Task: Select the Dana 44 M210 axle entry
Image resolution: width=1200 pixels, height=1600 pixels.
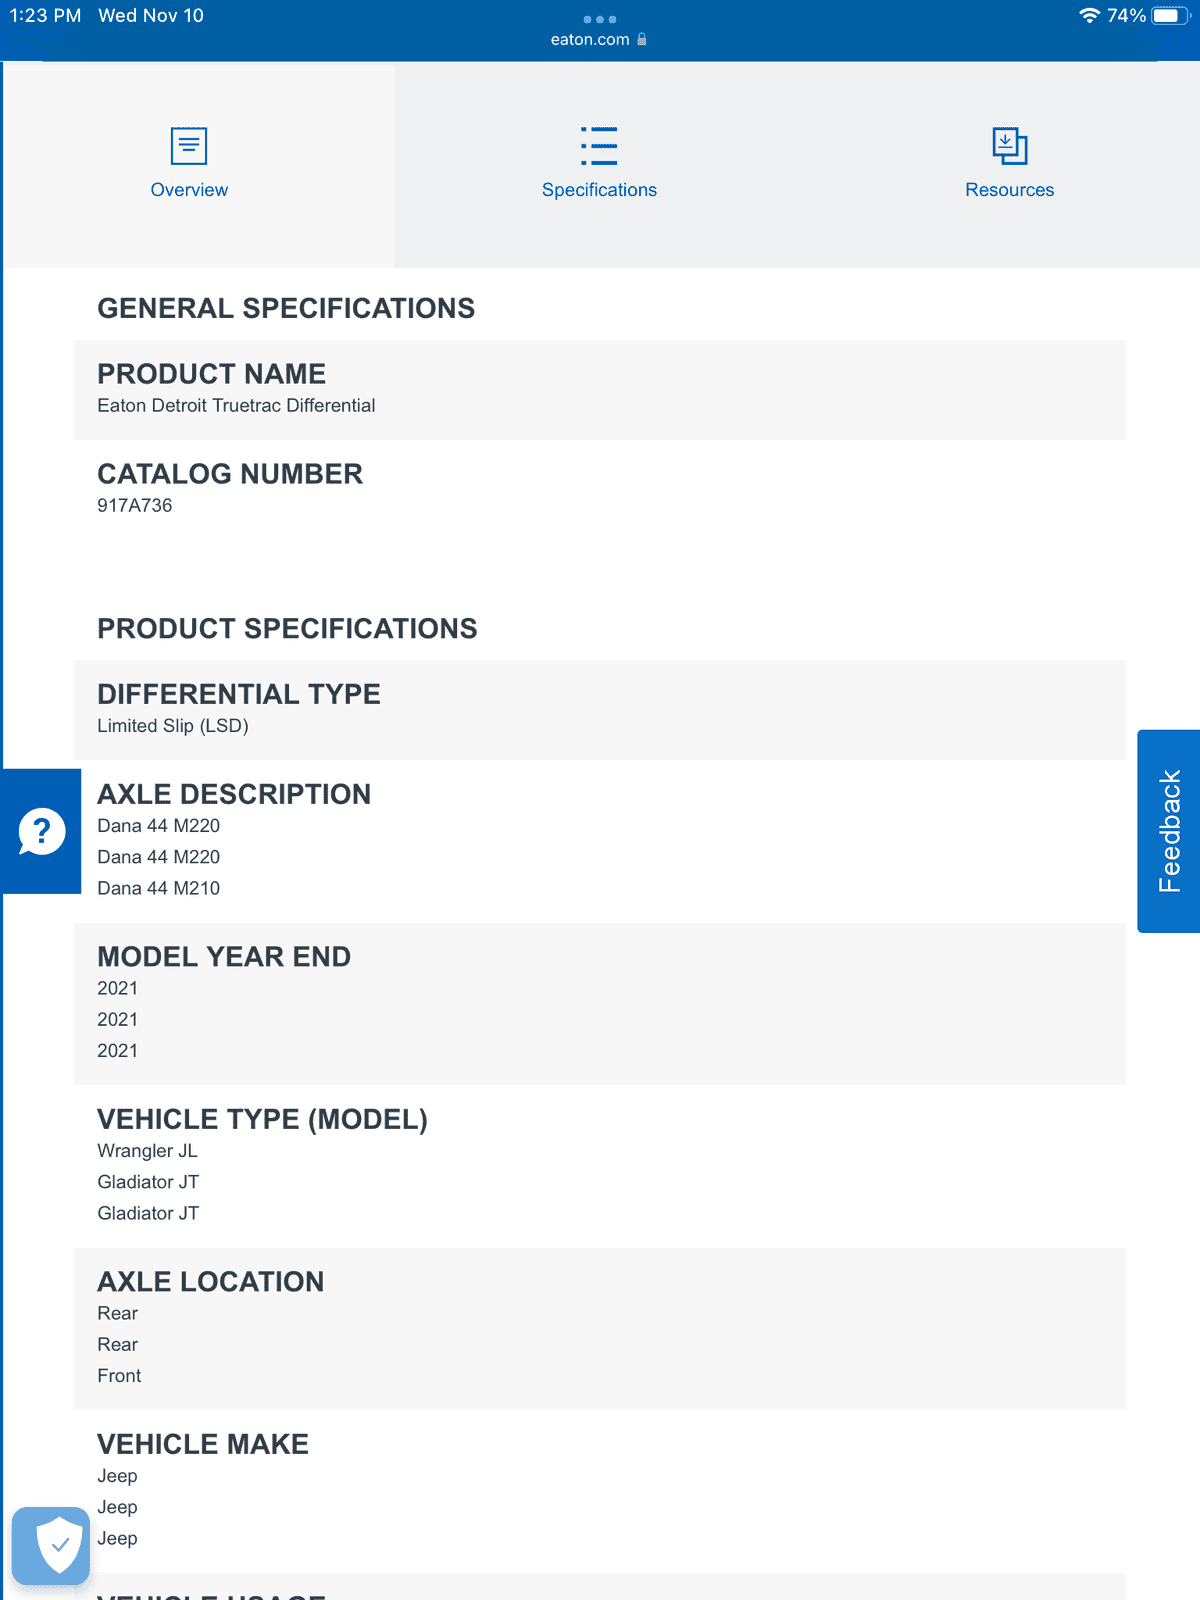Action: click(x=158, y=888)
